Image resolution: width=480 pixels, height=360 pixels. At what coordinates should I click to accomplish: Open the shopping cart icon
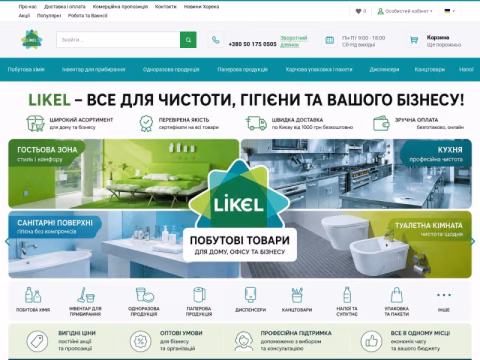click(414, 40)
